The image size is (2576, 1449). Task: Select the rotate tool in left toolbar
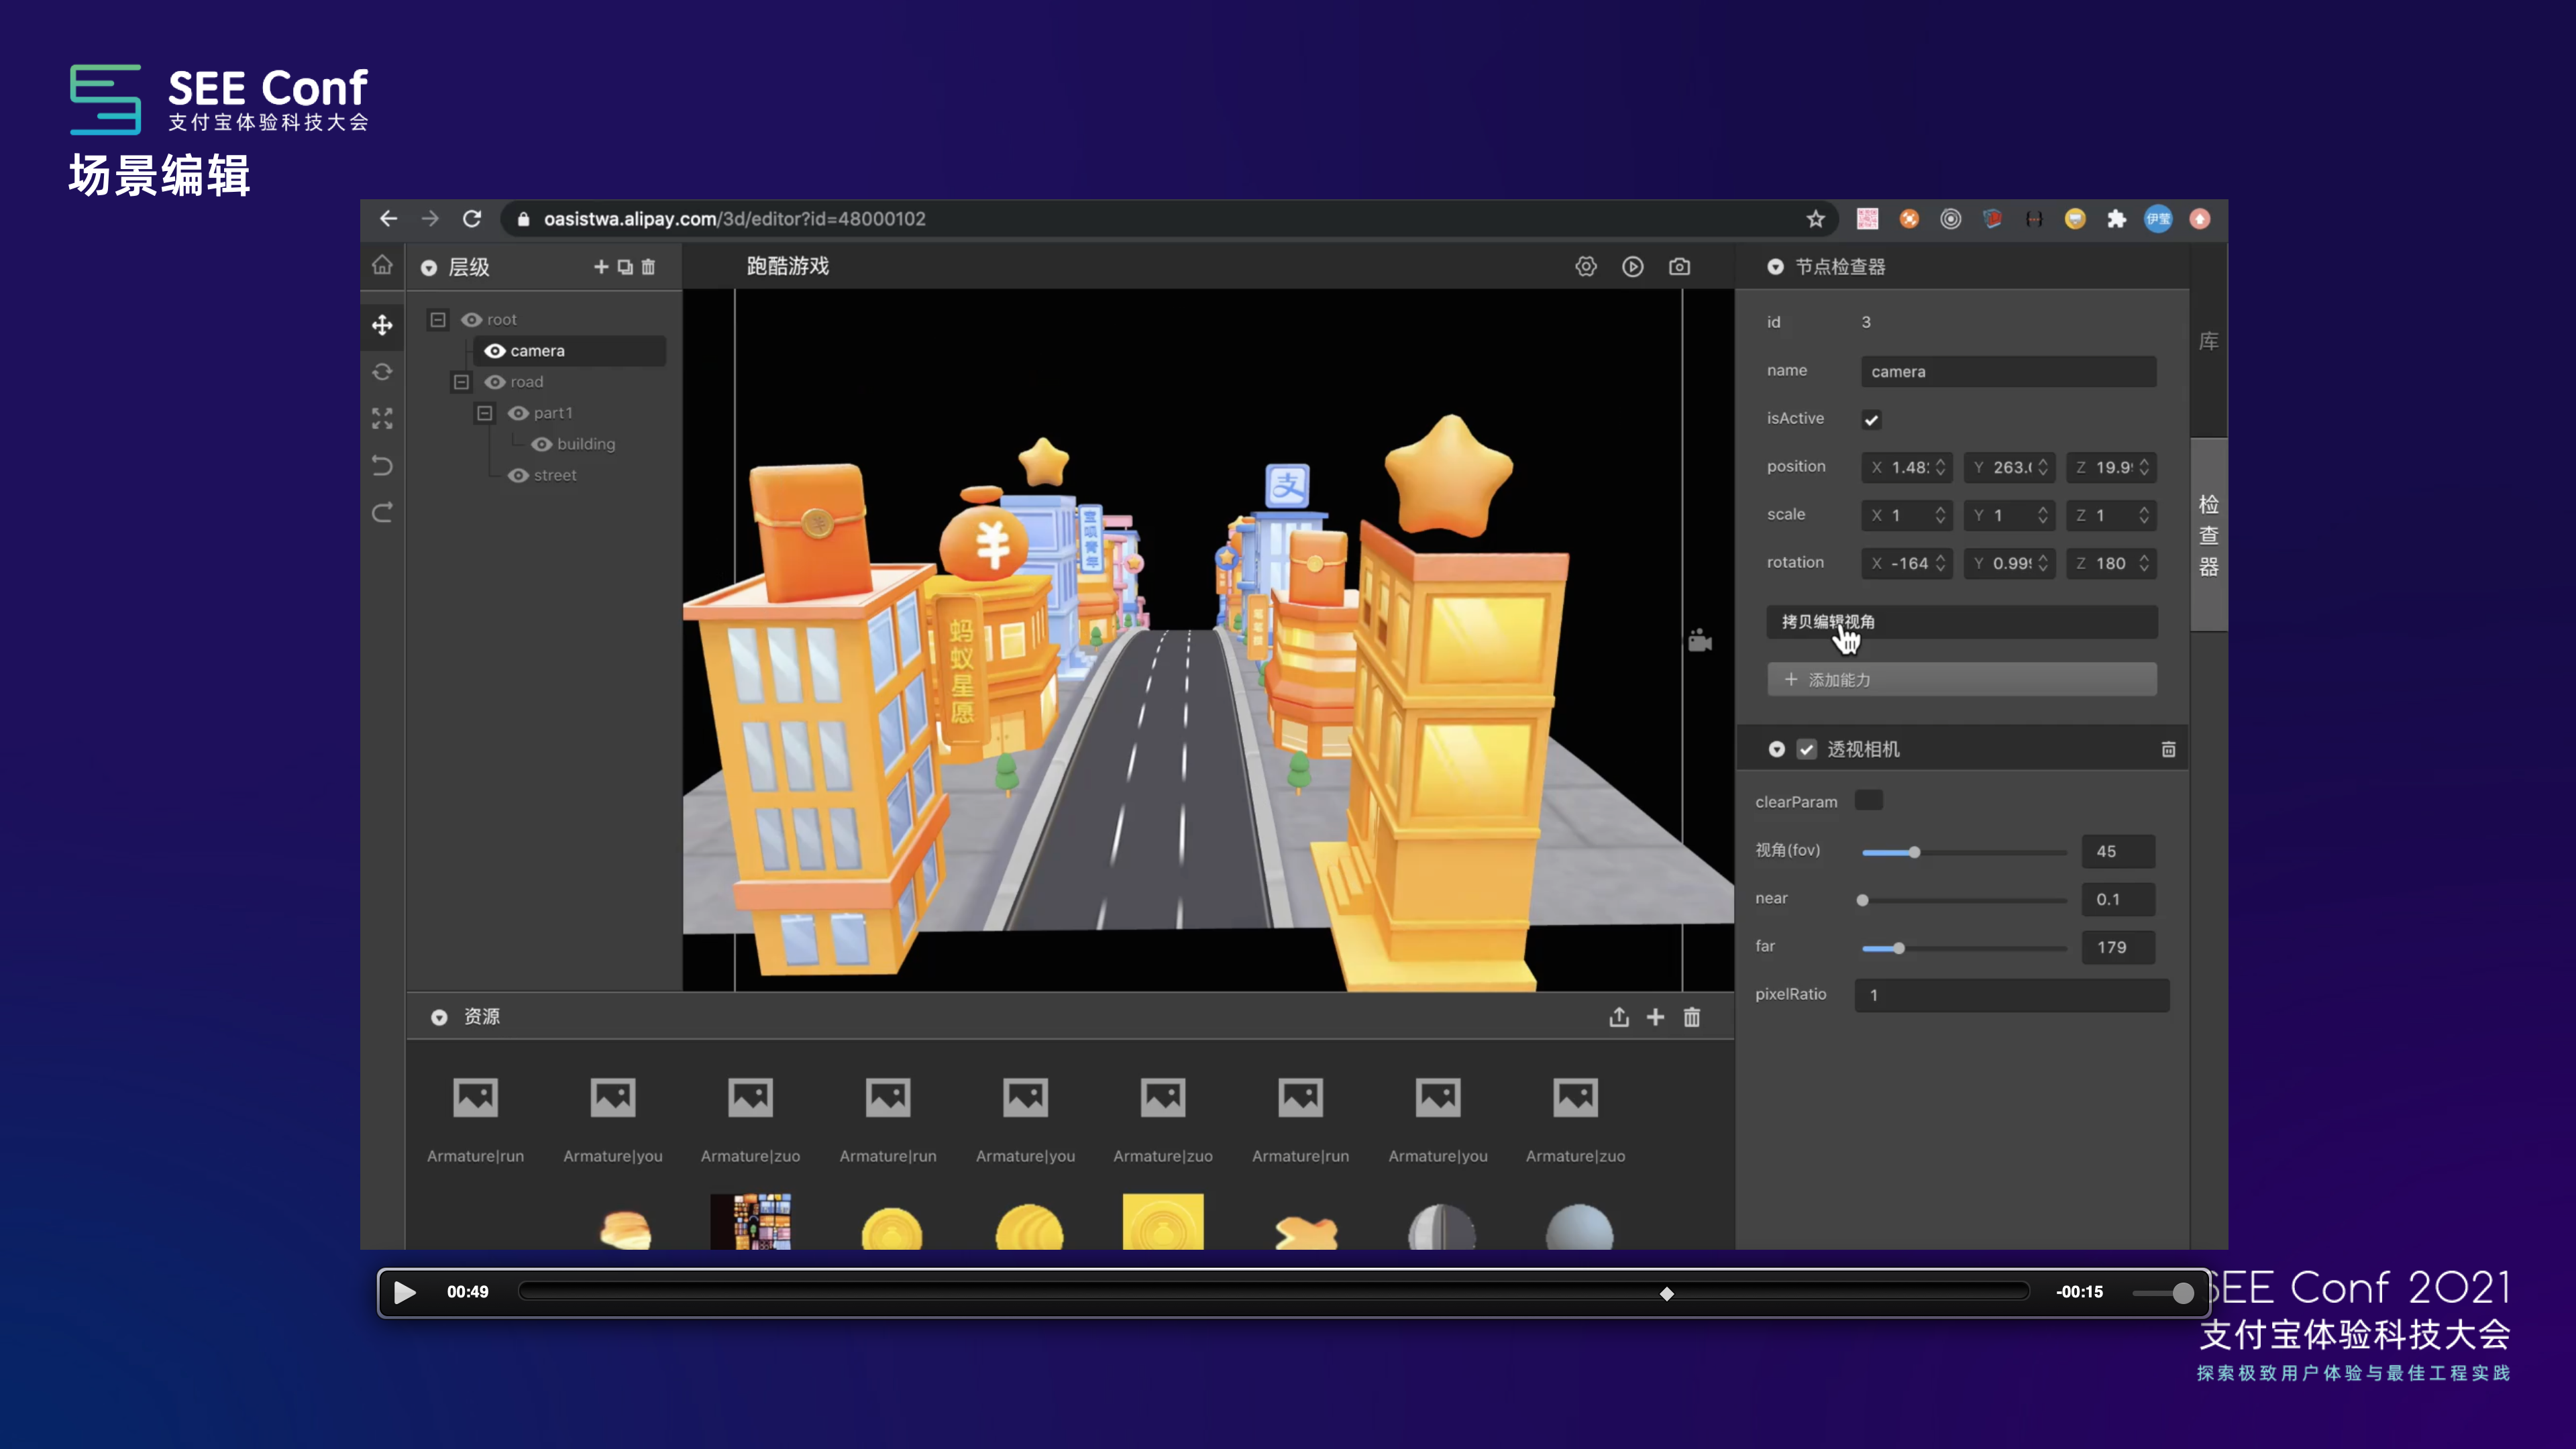click(x=382, y=372)
